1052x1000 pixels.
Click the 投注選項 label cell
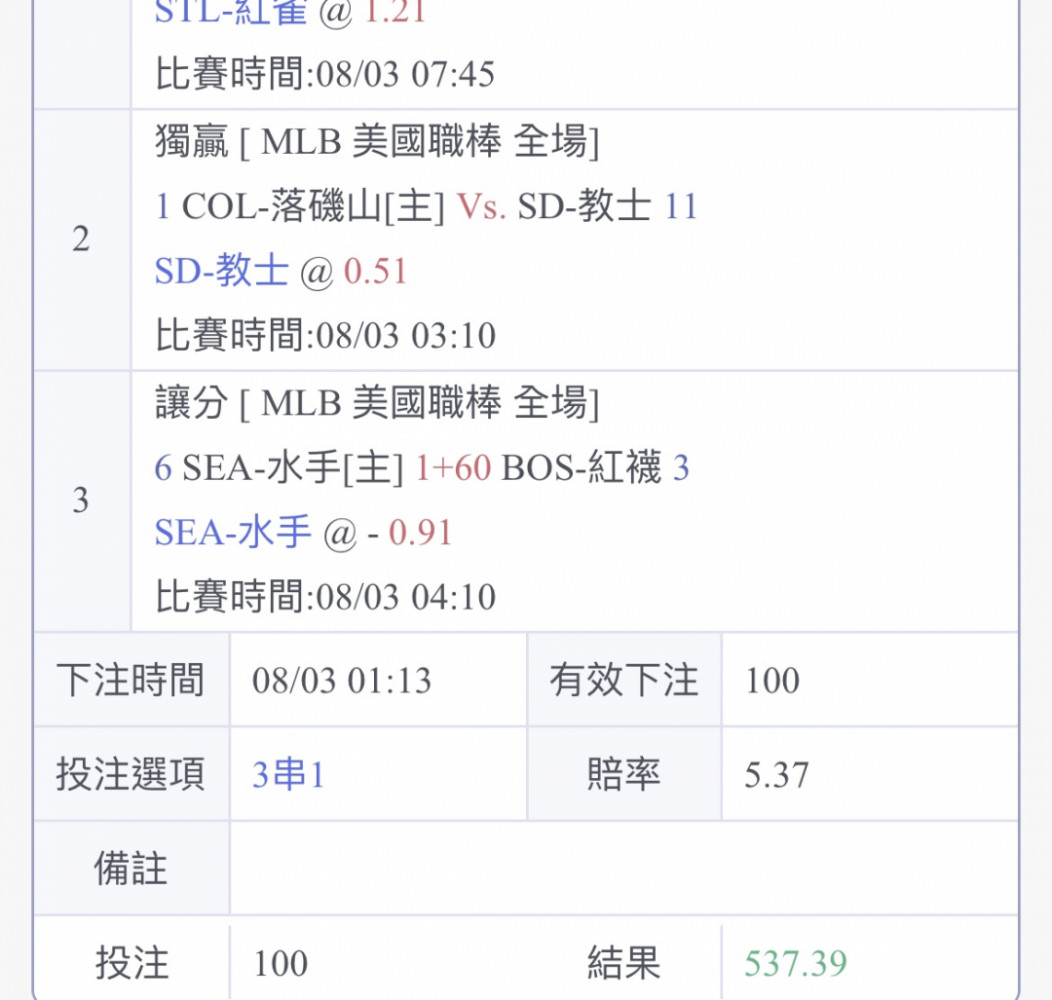pyautogui.click(x=131, y=774)
